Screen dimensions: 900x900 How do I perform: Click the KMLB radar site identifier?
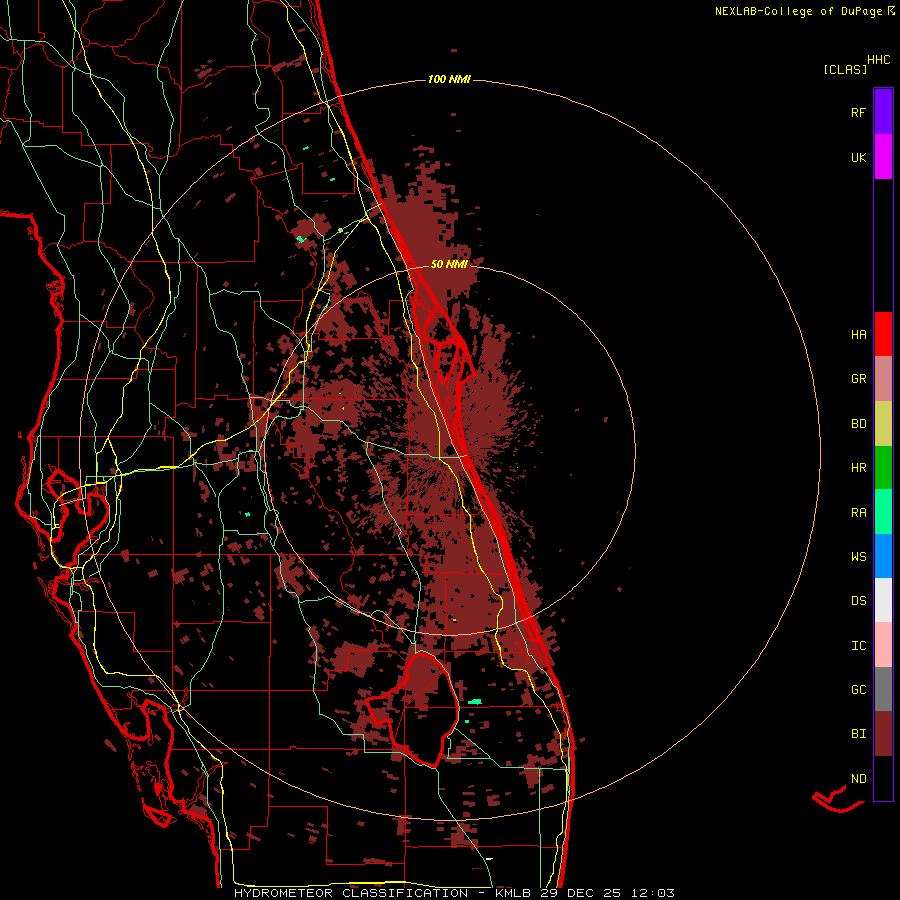[x=513, y=893]
